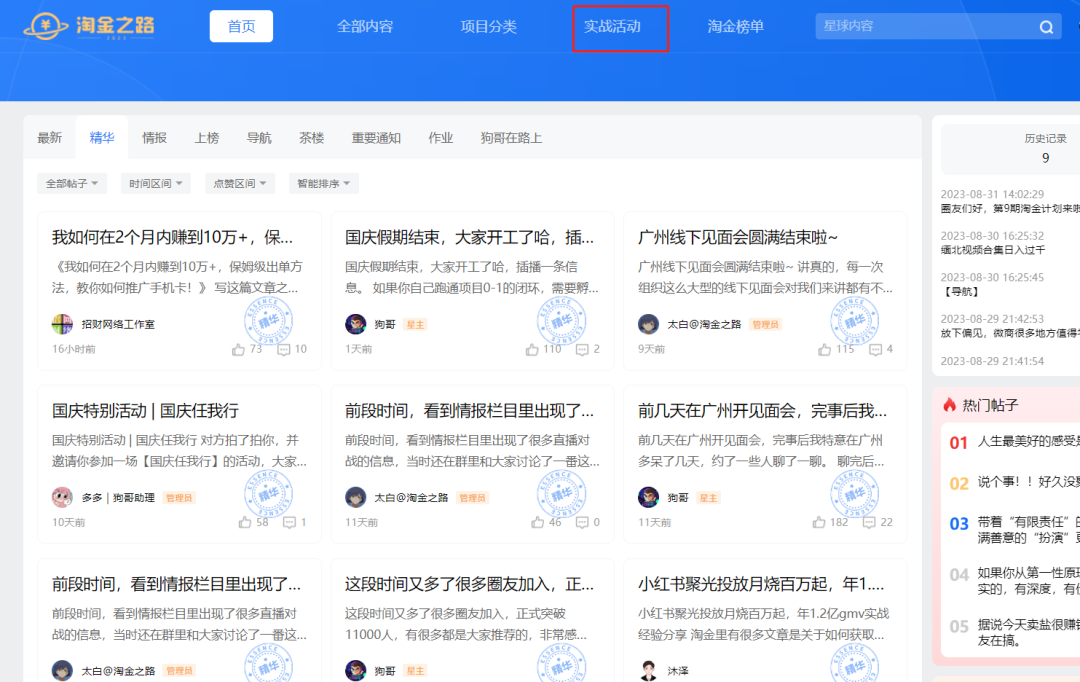1080x682 pixels.
Task: Open comments icon on 广州线下见面会圆满结束啦 post
Action: (875, 350)
